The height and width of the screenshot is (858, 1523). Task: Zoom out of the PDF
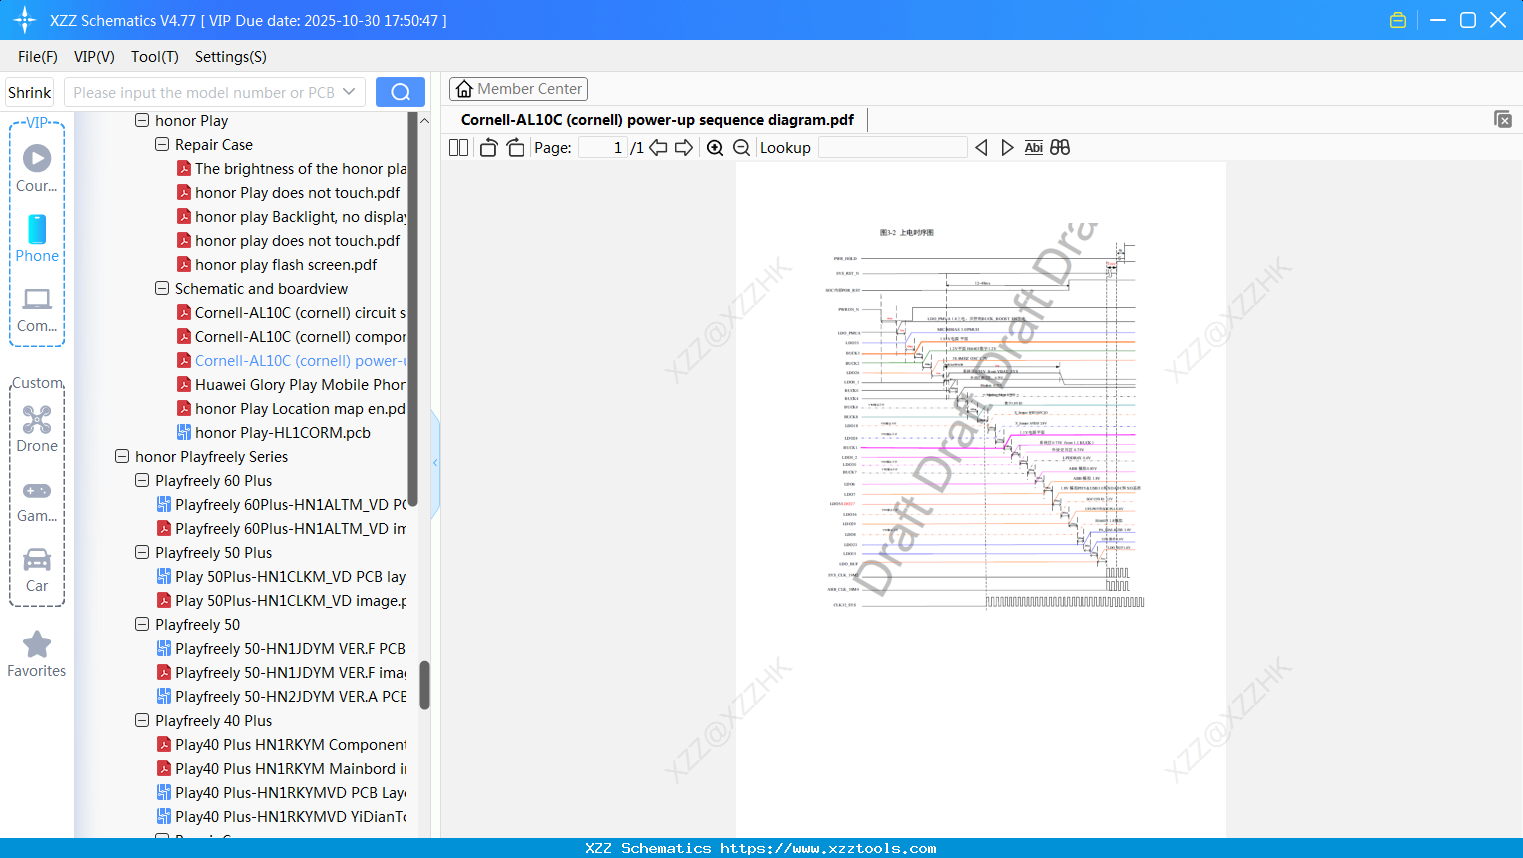(742, 148)
